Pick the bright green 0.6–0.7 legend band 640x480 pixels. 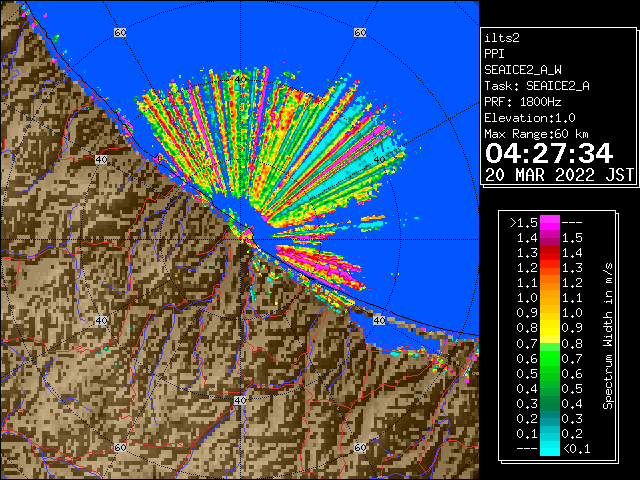550,358
